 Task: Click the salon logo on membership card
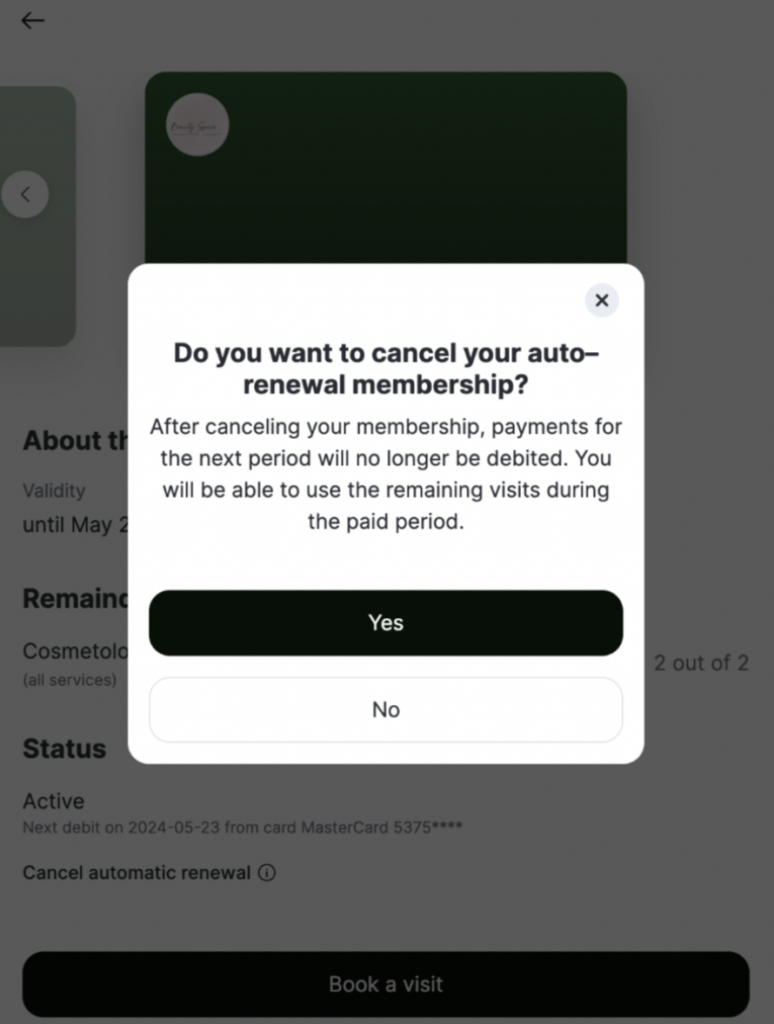(x=197, y=125)
